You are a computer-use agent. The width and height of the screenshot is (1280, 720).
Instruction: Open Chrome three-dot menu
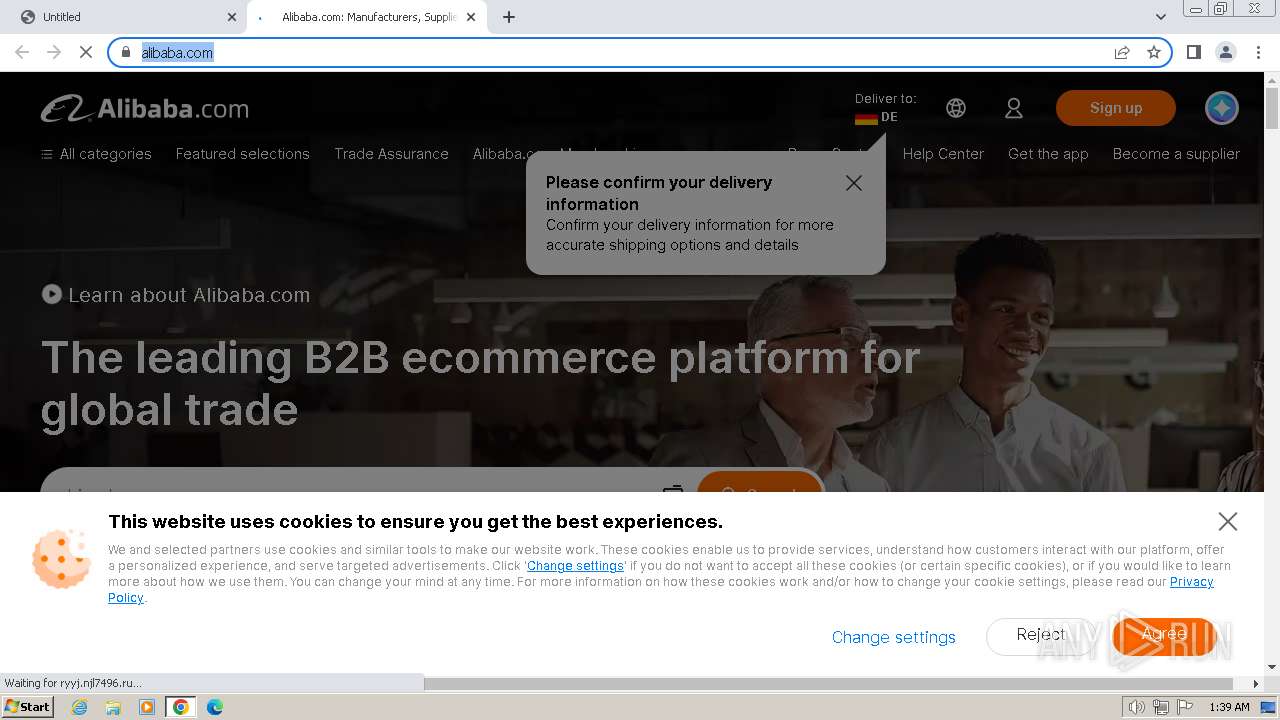click(1258, 53)
